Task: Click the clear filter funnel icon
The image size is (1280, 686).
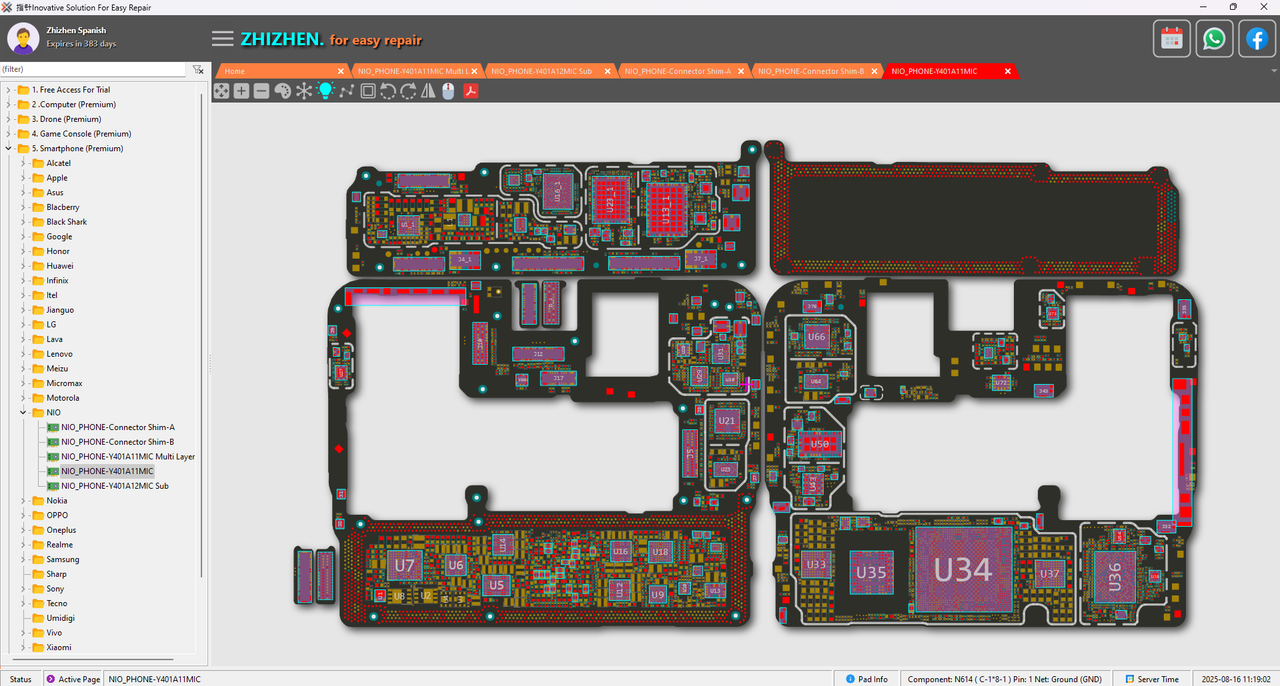Action: [198, 70]
